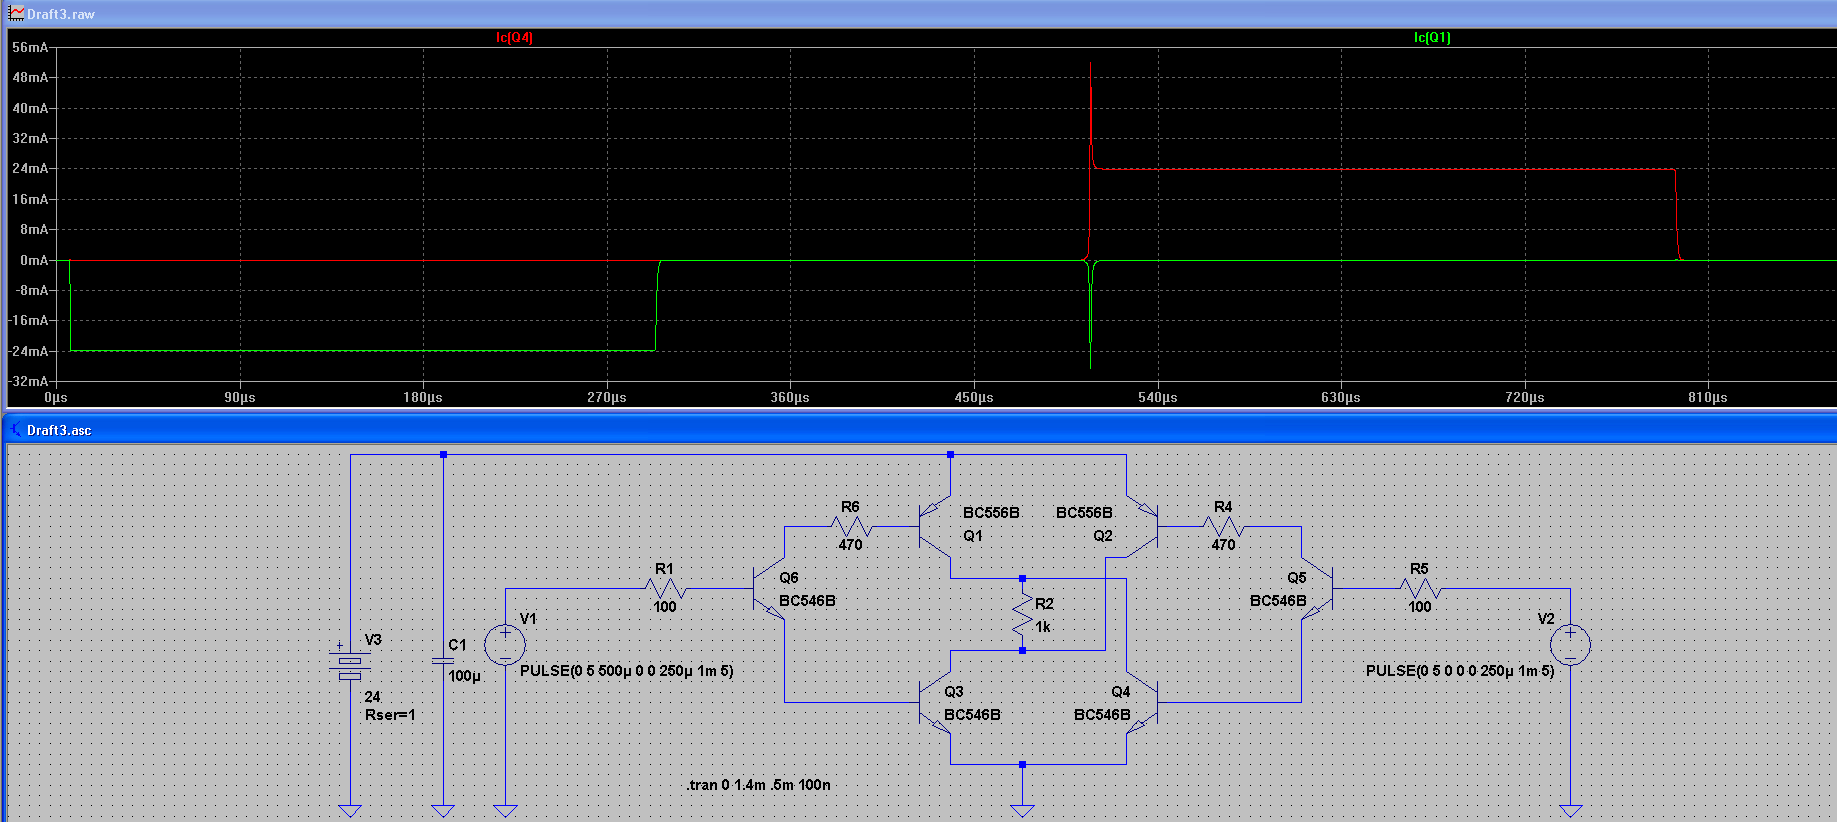Click the 470 value of resistor R4
This screenshot has width=1837, height=822.
coord(1223,545)
